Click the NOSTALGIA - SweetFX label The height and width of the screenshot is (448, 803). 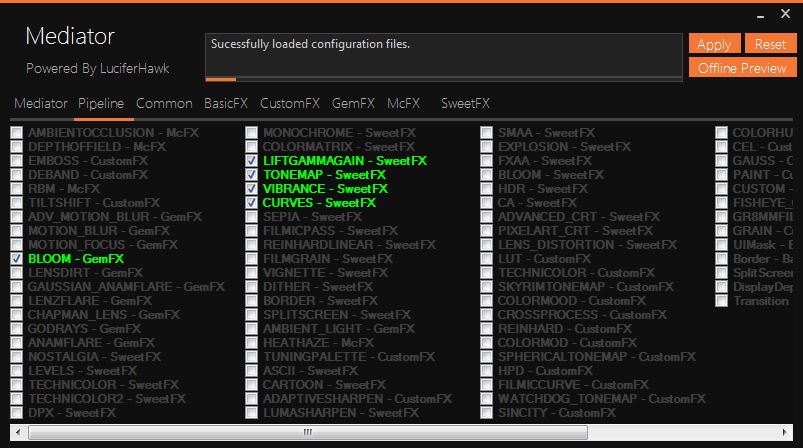click(x=95, y=357)
